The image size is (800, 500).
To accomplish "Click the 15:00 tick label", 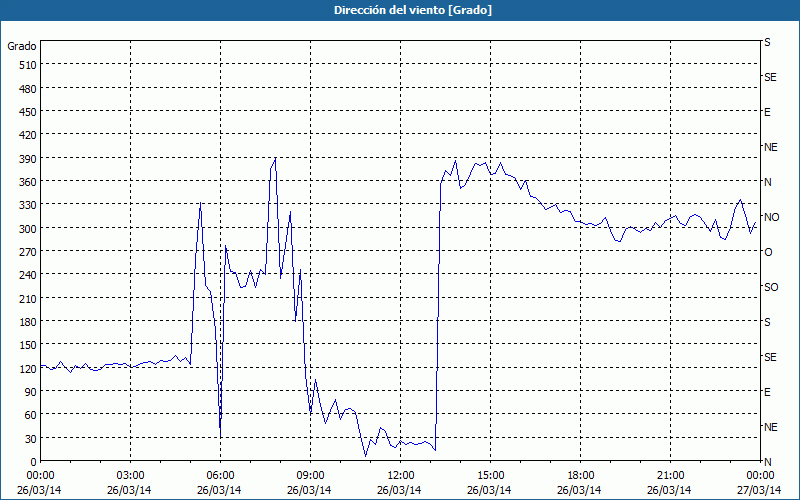I will [490, 476].
